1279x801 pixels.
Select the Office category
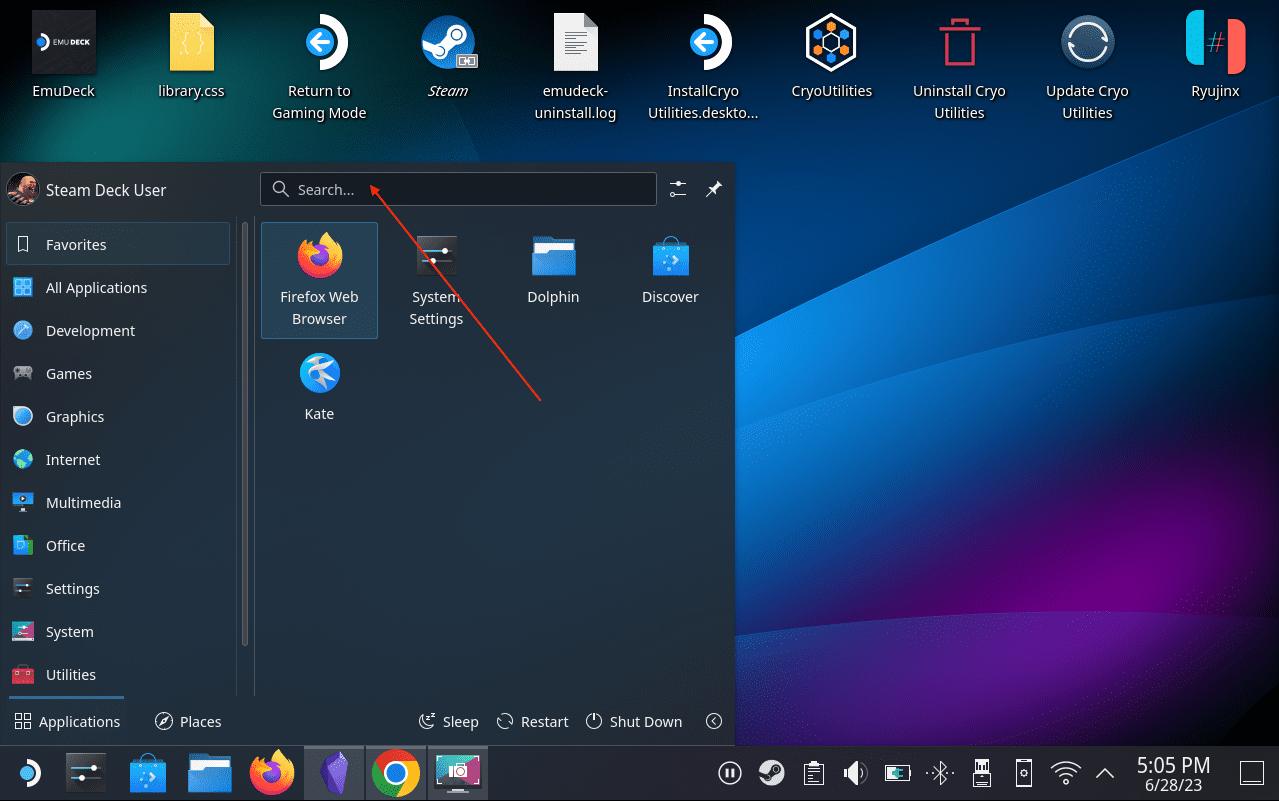(118, 545)
